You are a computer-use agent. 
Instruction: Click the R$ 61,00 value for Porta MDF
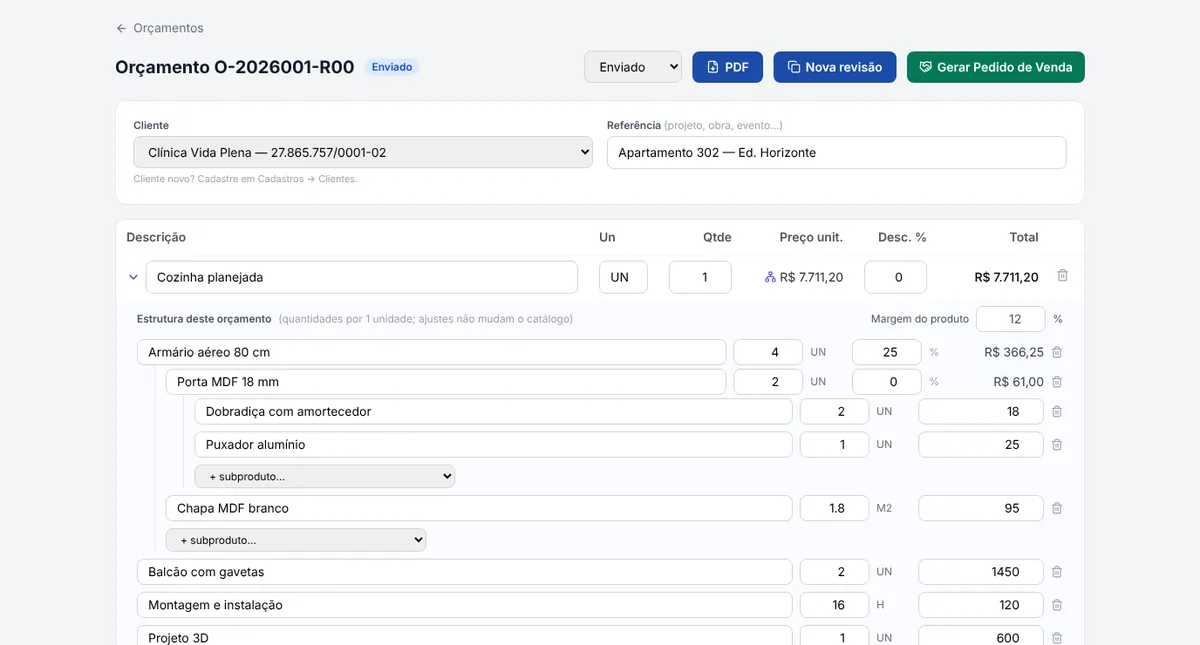click(1019, 382)
